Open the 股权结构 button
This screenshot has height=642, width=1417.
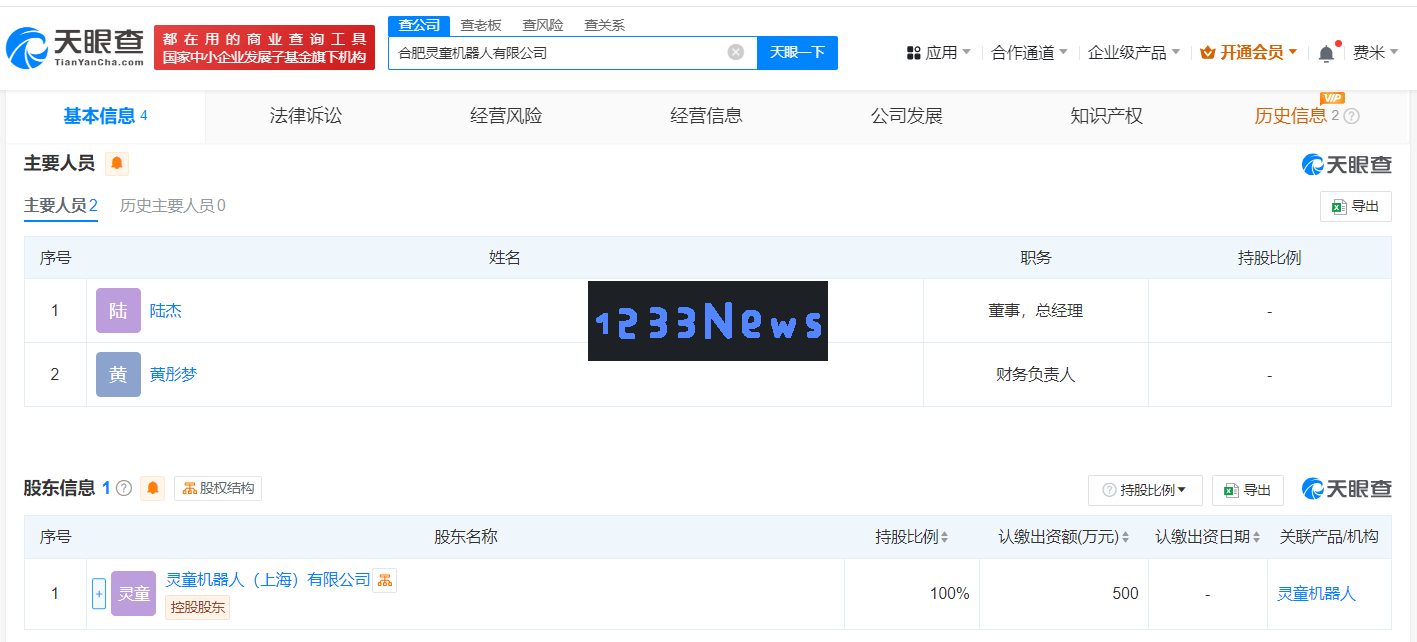218,488
